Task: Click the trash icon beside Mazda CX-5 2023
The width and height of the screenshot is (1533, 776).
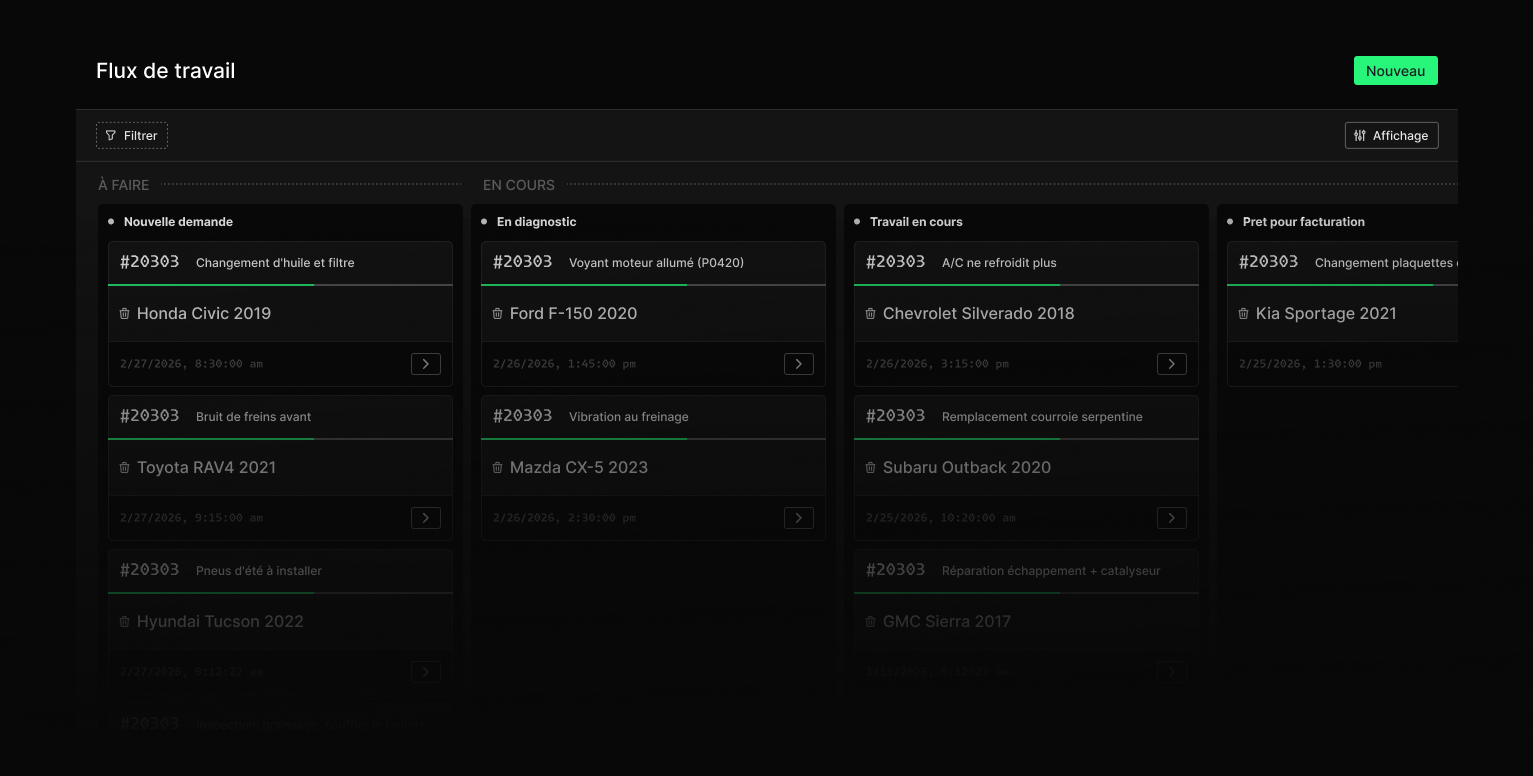Action: (x=498, y=468)
